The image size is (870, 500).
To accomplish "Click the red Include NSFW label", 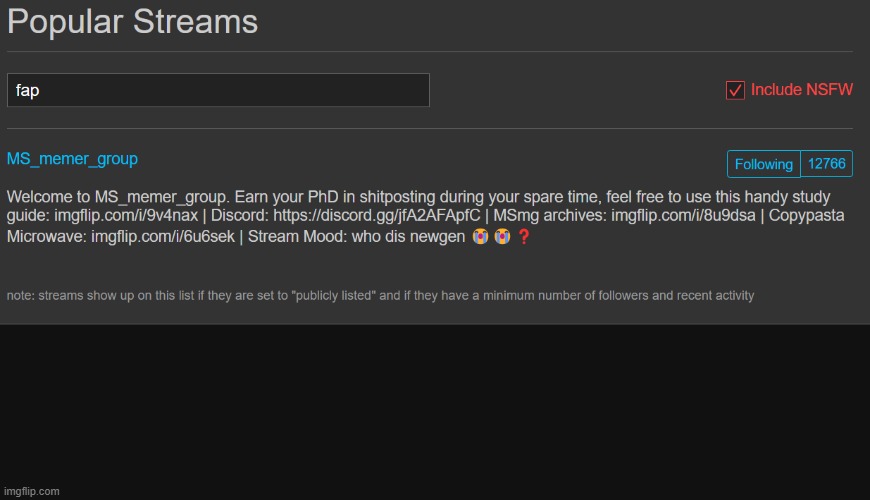I will (802, 90).
